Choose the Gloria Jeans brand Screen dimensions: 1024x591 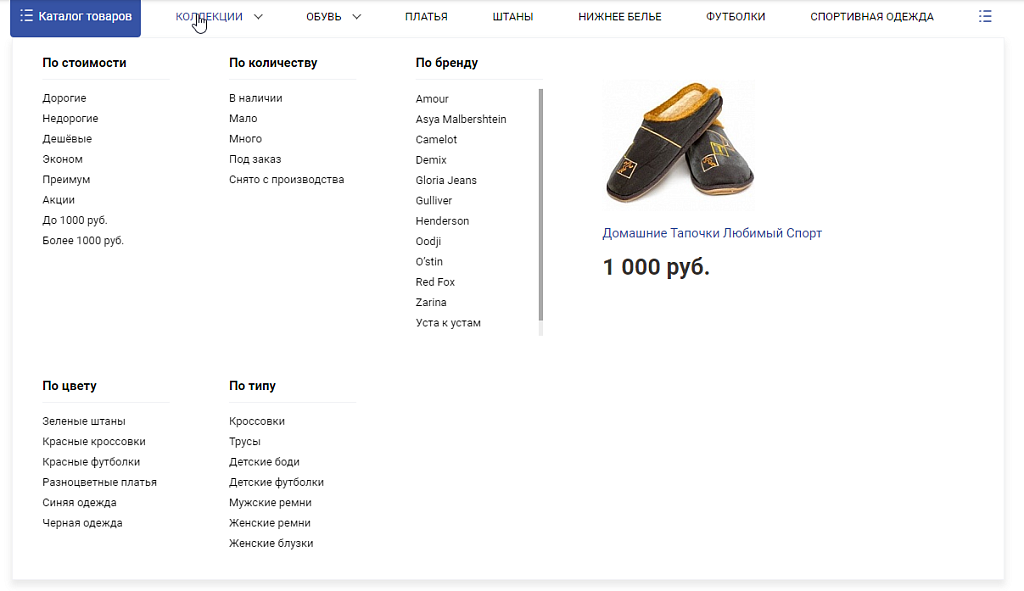click(x=446, y=180)
